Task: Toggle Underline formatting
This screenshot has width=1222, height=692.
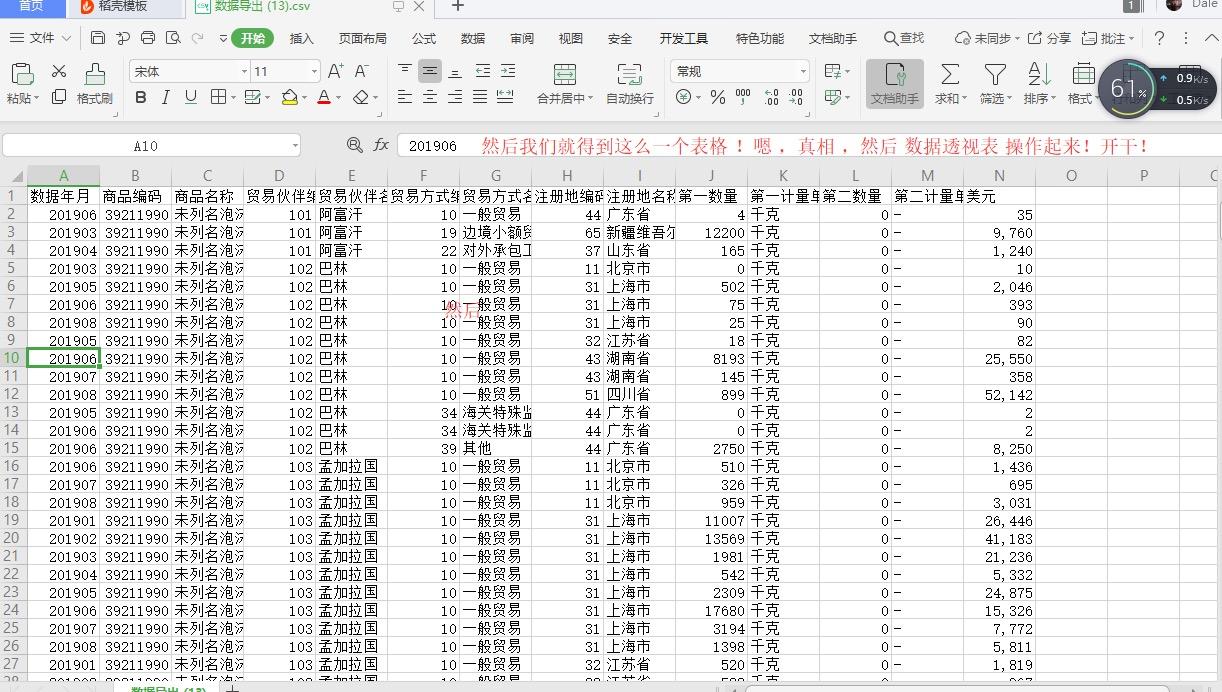Action: pos(190,97)
